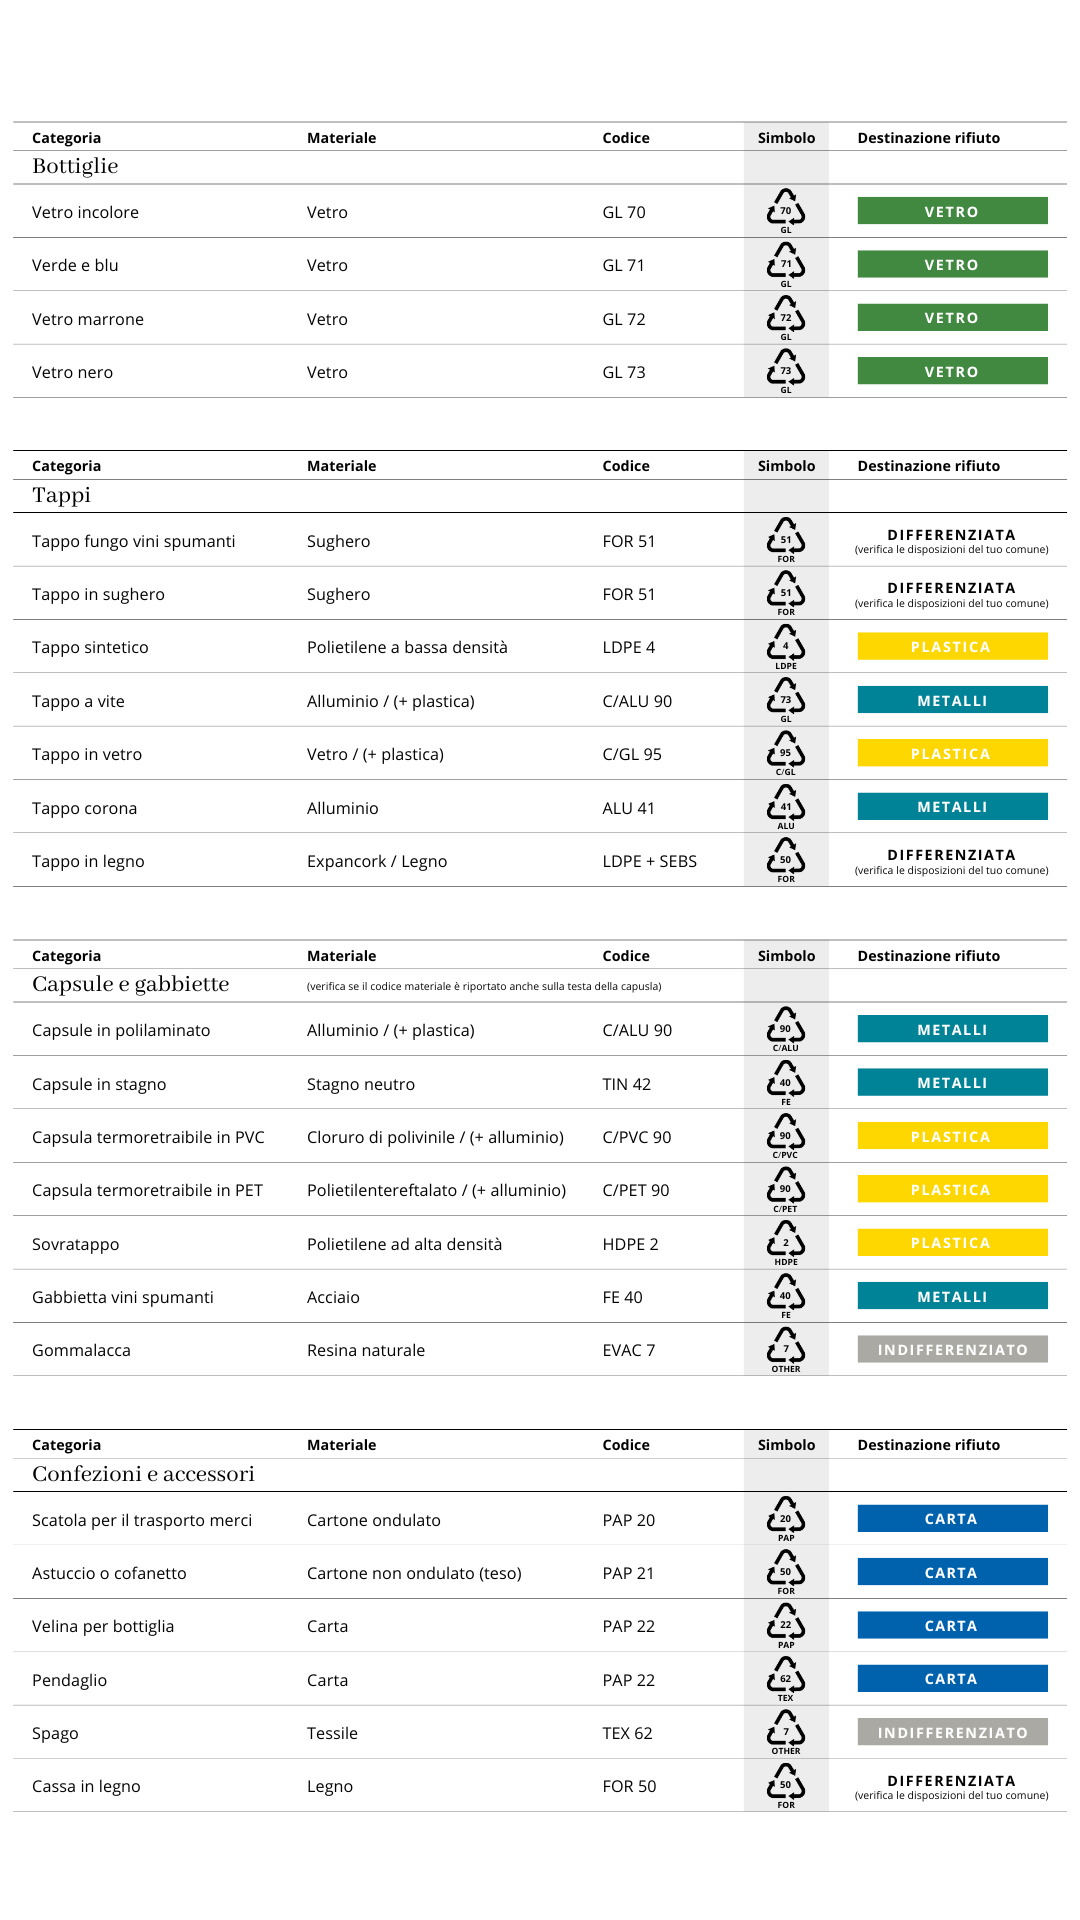Click the LDPE 4 recycling symbol
Image resolution: width=1080 pixels, height=1920 pixels.
point(786,646)
